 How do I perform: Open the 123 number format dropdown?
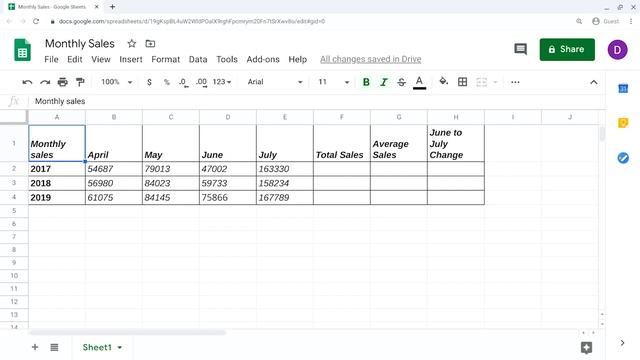point(222,82)
